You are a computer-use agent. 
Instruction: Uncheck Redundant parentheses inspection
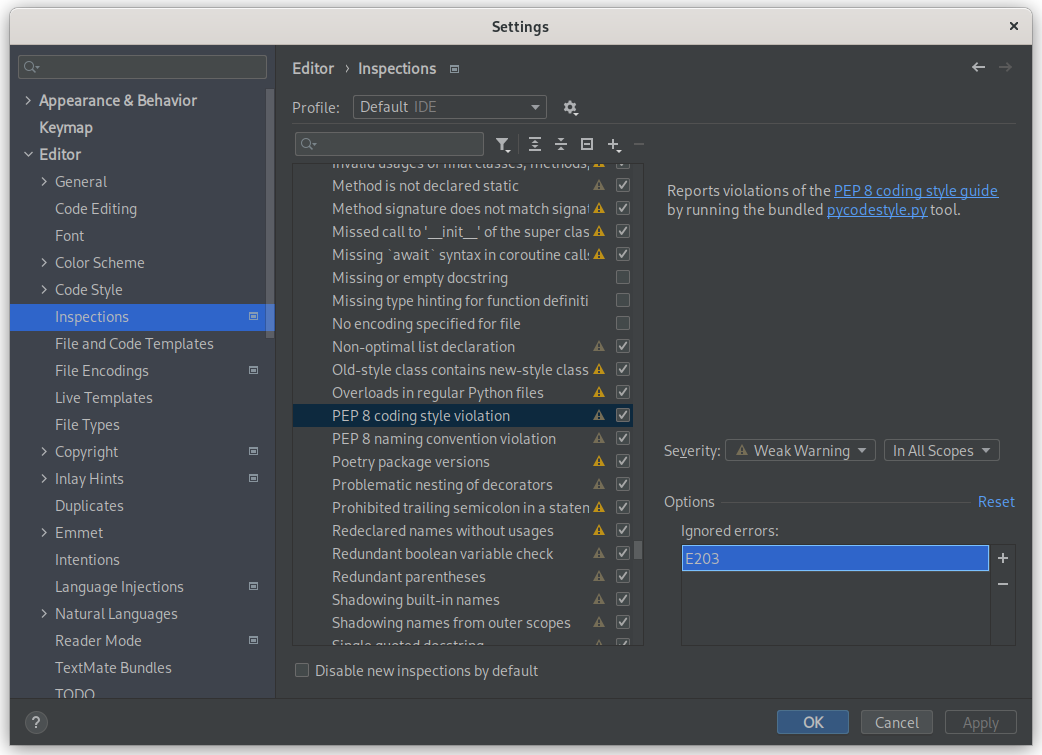(x=623, y=576)
